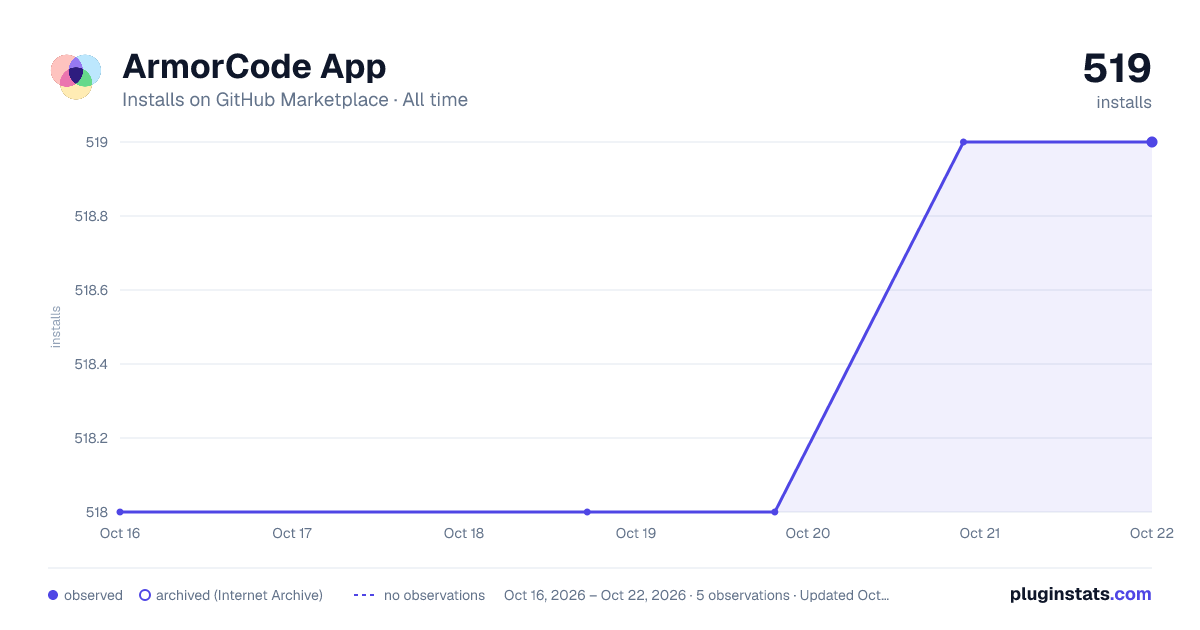
Task: Click the vertical 'installs' axis title
Action: 56,327
